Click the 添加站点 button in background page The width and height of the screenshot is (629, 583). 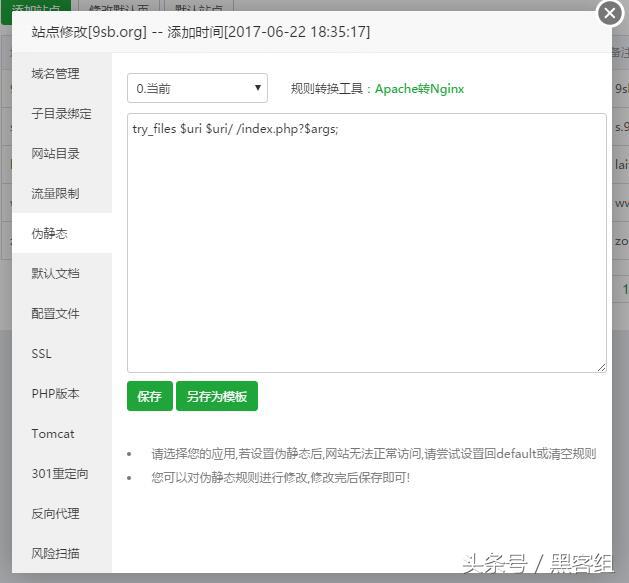36,8
